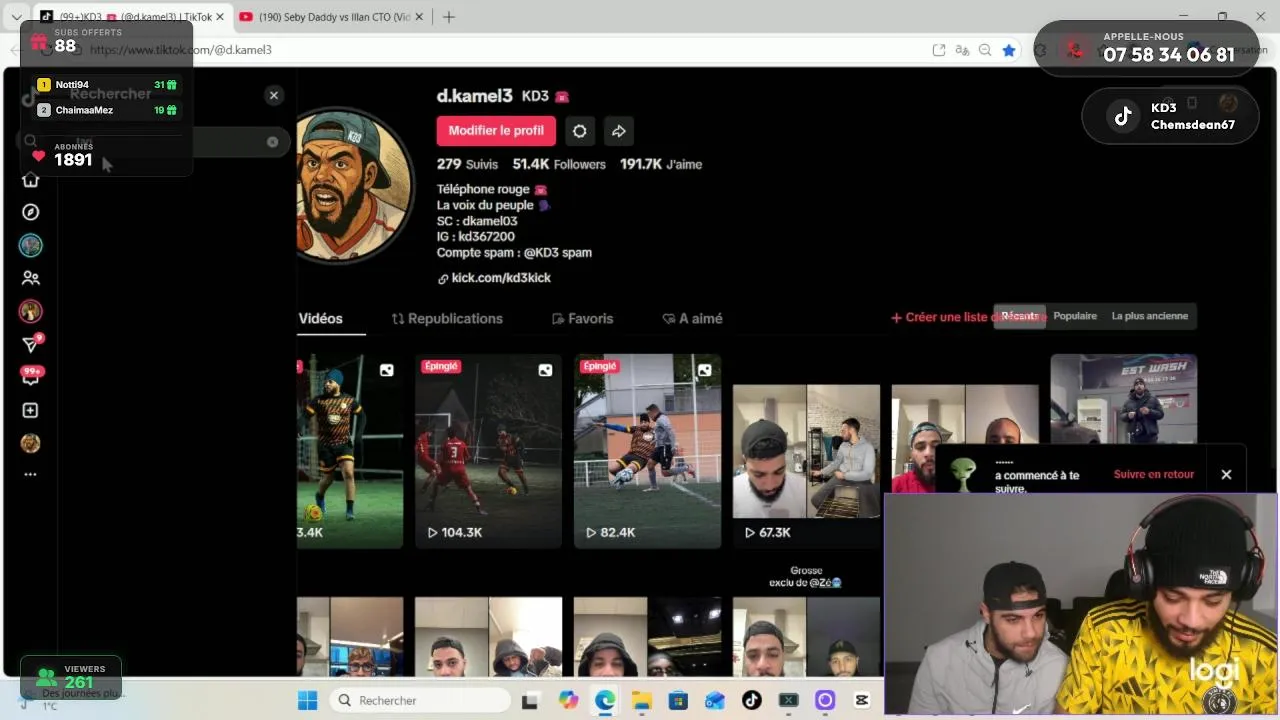Open the TikTok app on the taskbar

751,700
